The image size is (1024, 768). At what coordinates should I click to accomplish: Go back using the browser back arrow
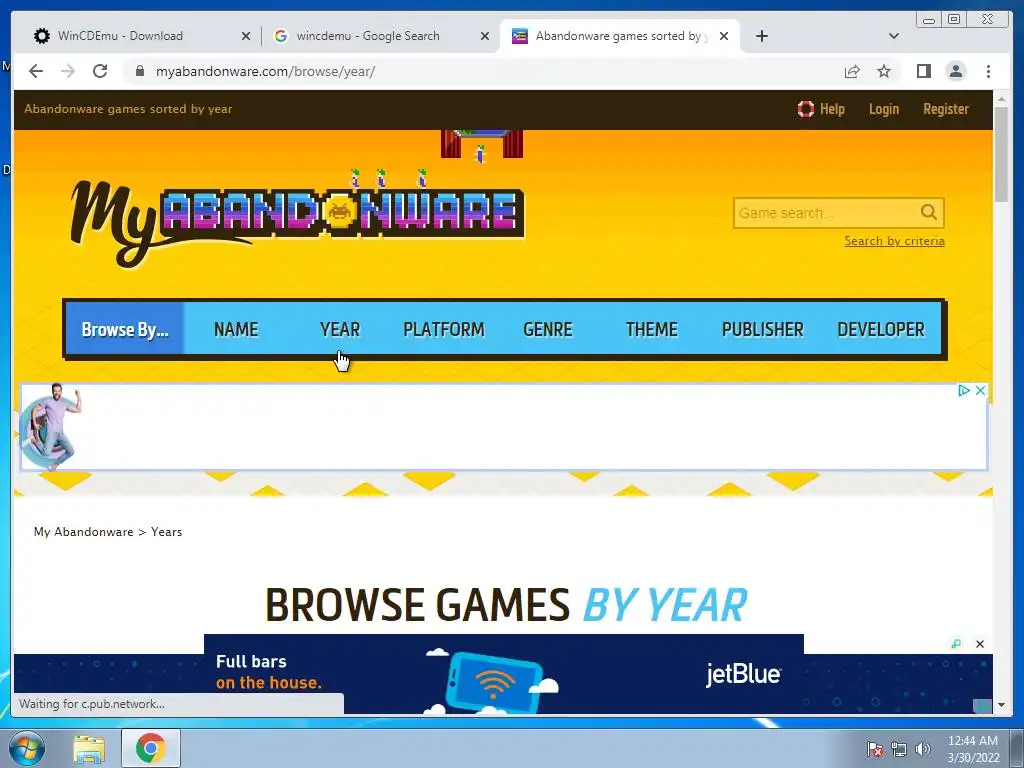[36, 71]
